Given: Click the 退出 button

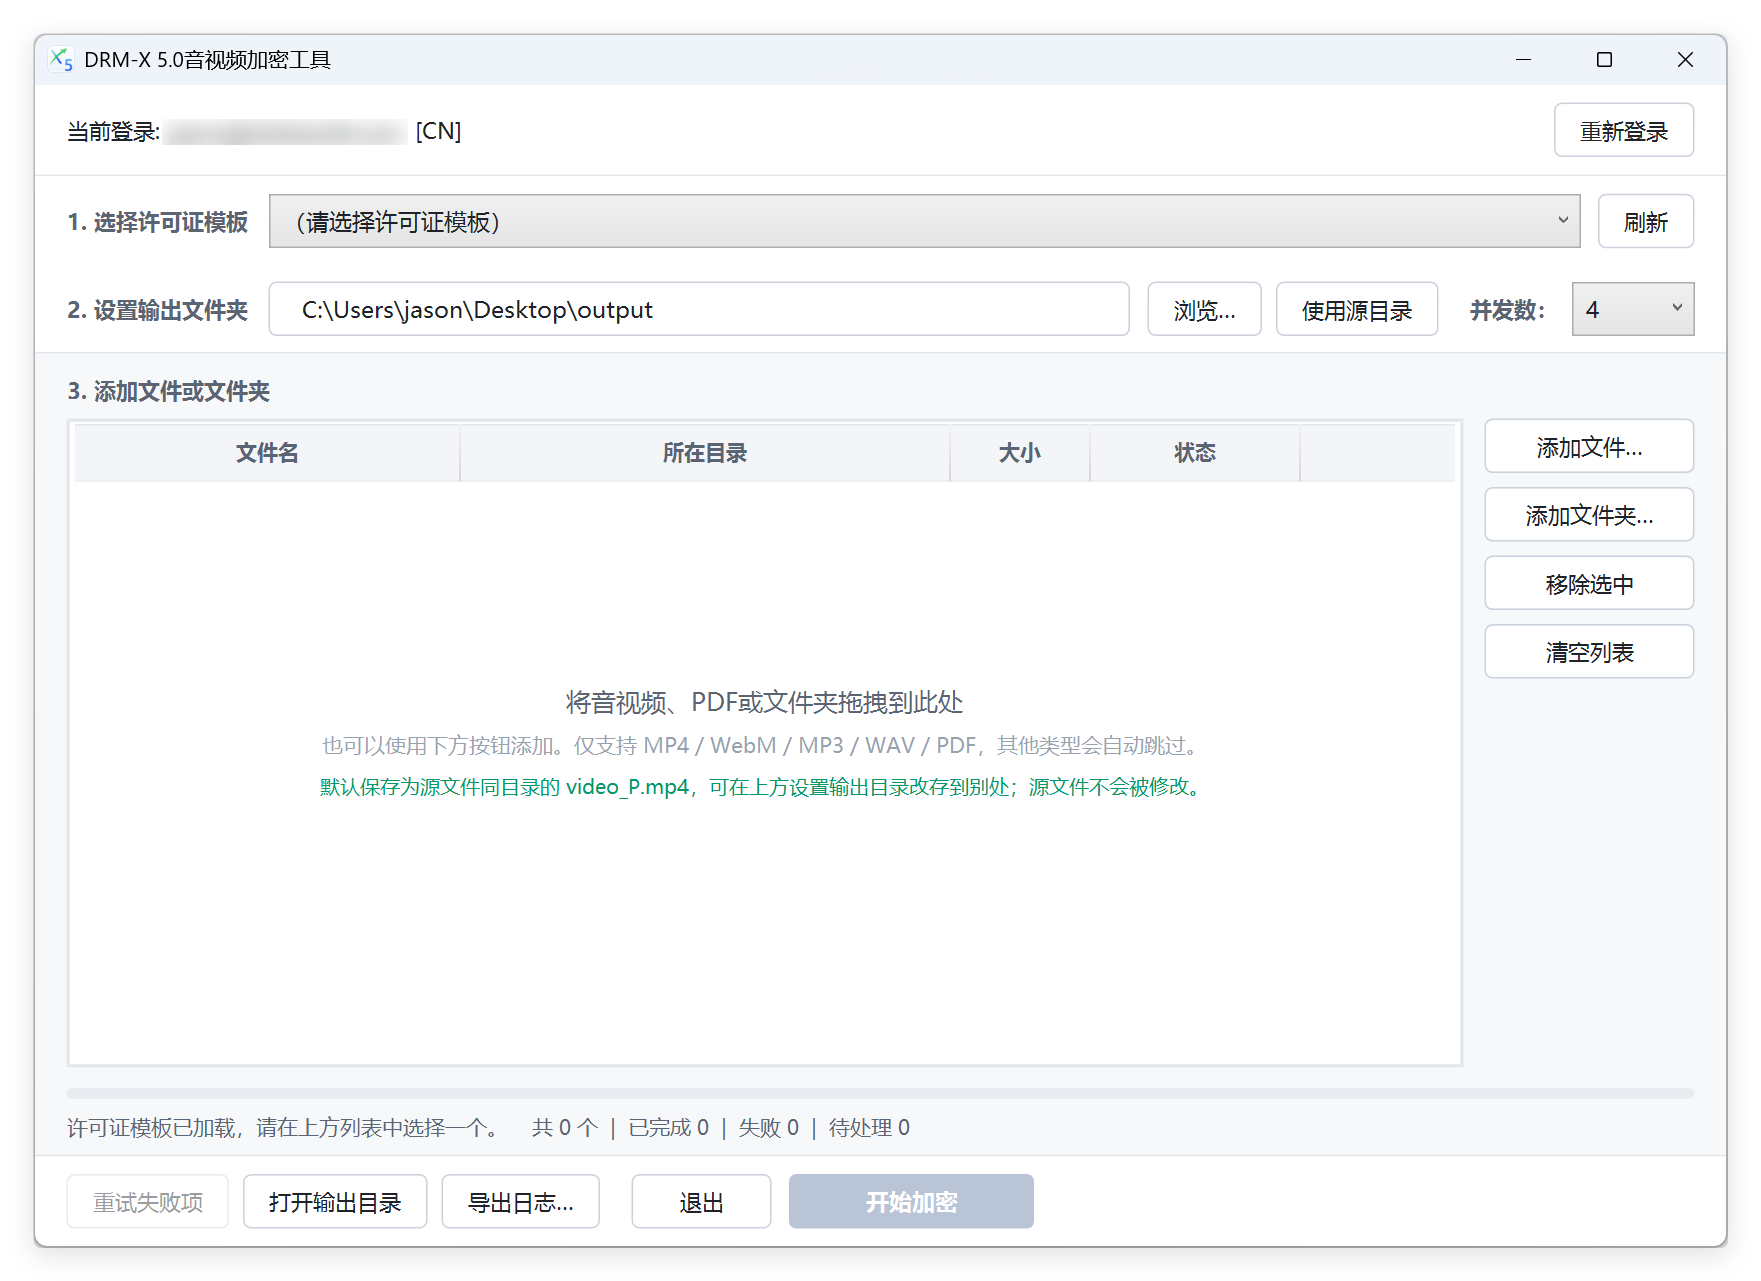Looking at the screenshot, I should pyautogui.click(x=701, y=1201).
